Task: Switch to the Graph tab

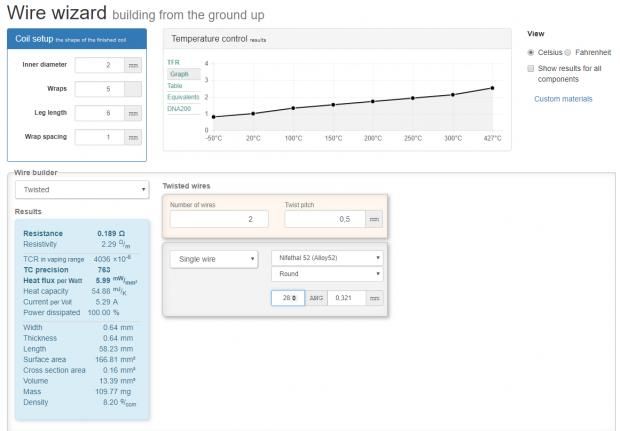Action: 184,74
